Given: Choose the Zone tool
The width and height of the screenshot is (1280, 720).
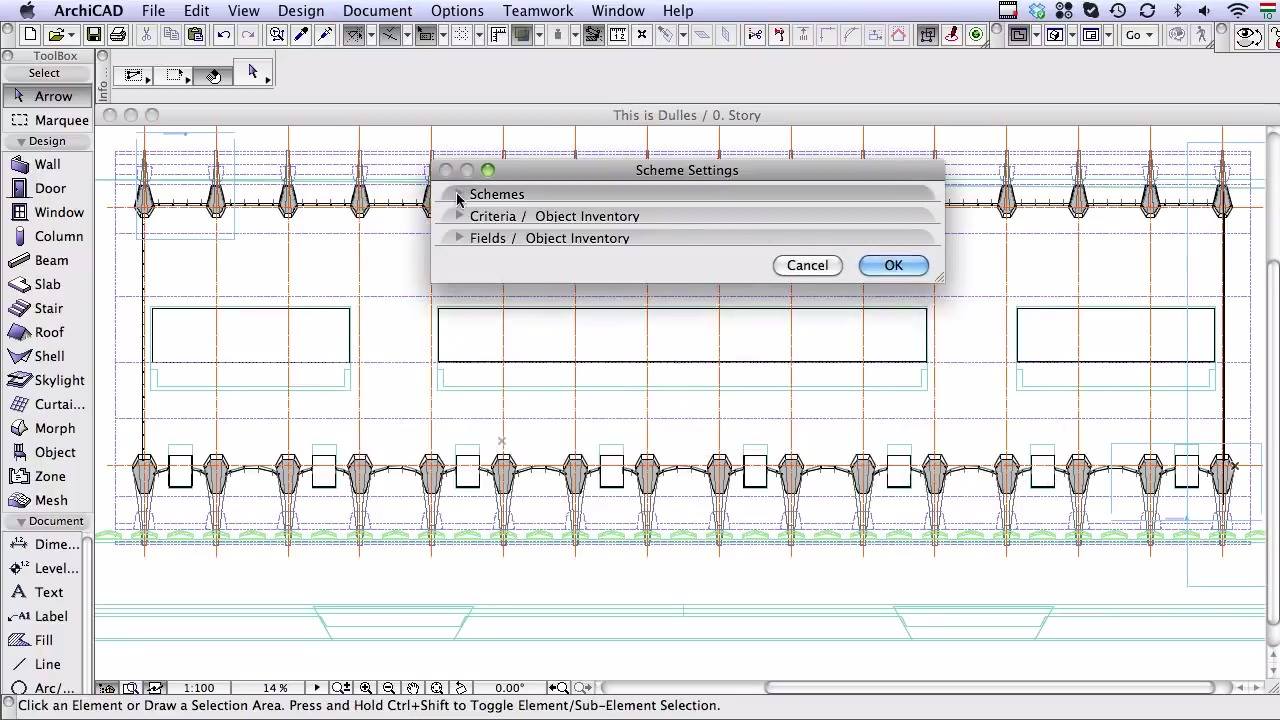Looking at the screenshot, I should pyautogui.click(x=47, y=476).
